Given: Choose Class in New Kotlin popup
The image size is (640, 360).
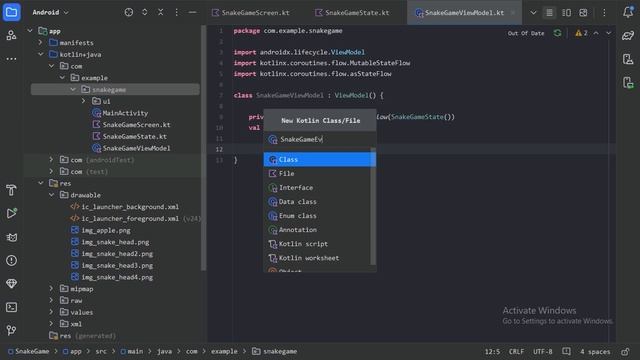Looking at the screenshot, I should [319, 159].
